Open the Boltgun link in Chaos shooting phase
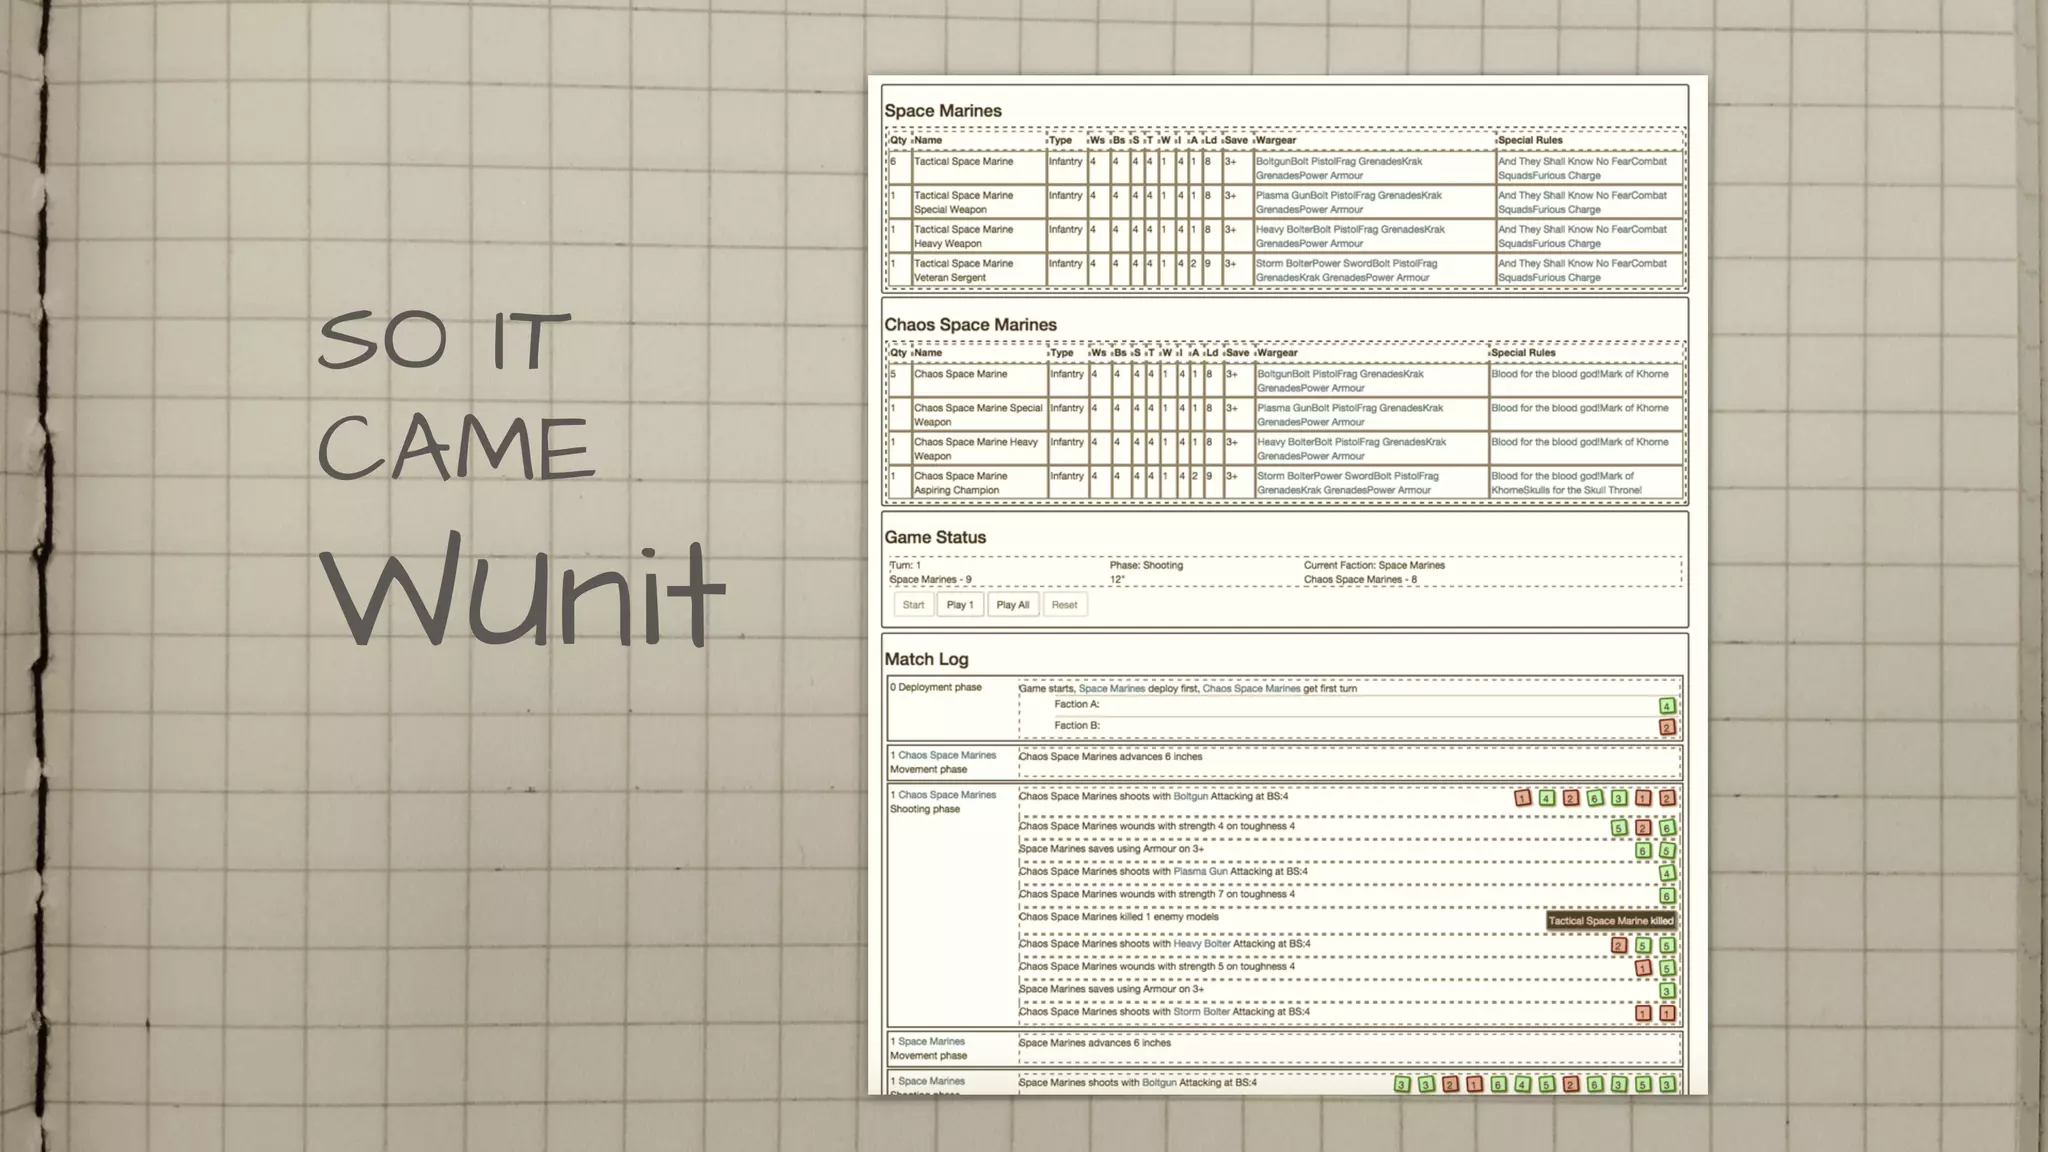 coord(1190,797)
